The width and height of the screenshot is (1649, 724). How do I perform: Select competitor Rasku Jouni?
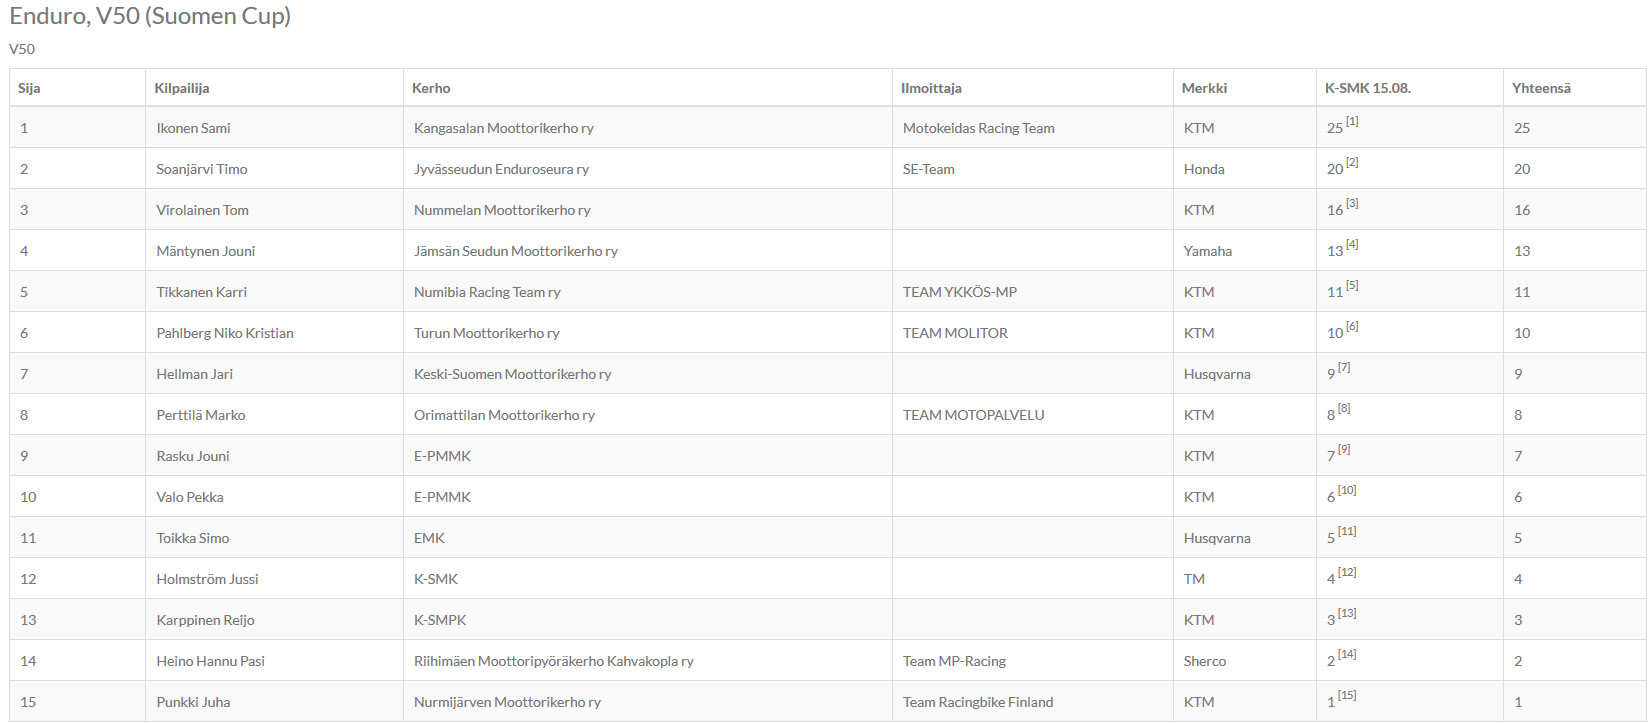(193, 456)
